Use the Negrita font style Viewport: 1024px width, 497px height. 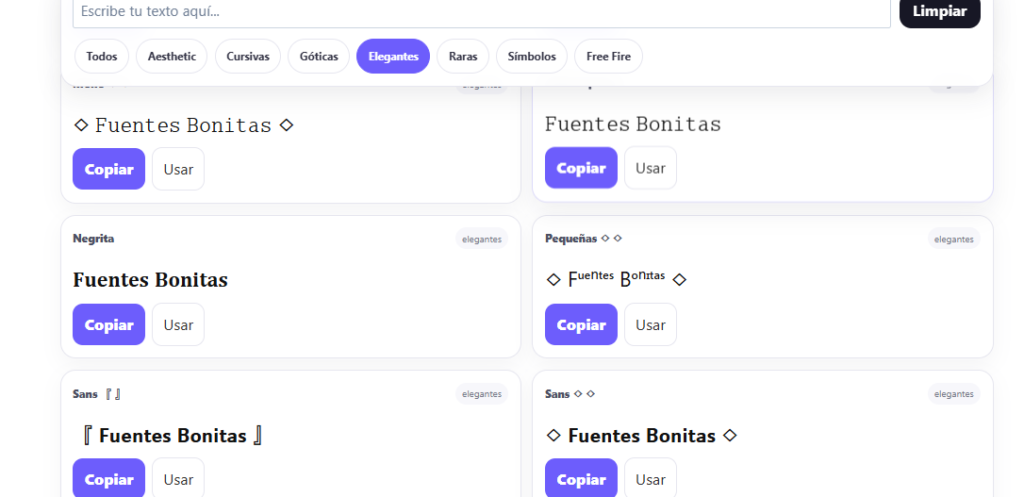point(178,325)
